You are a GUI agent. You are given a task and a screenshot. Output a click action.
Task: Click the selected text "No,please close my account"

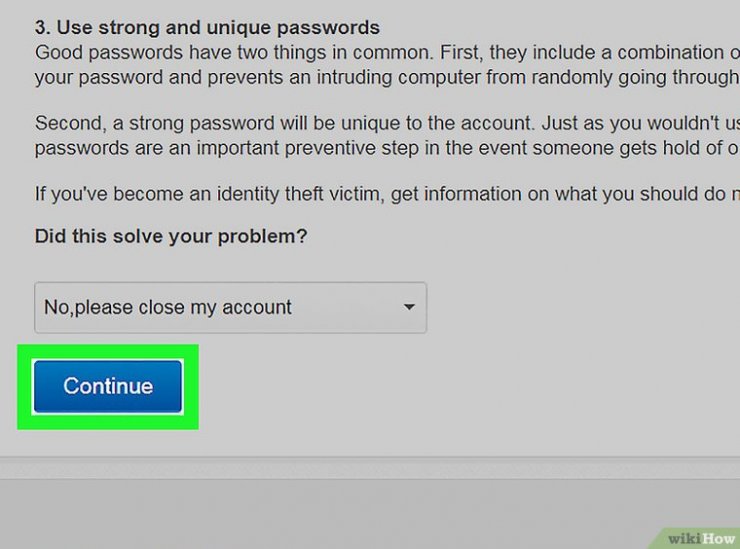[168, 308]
